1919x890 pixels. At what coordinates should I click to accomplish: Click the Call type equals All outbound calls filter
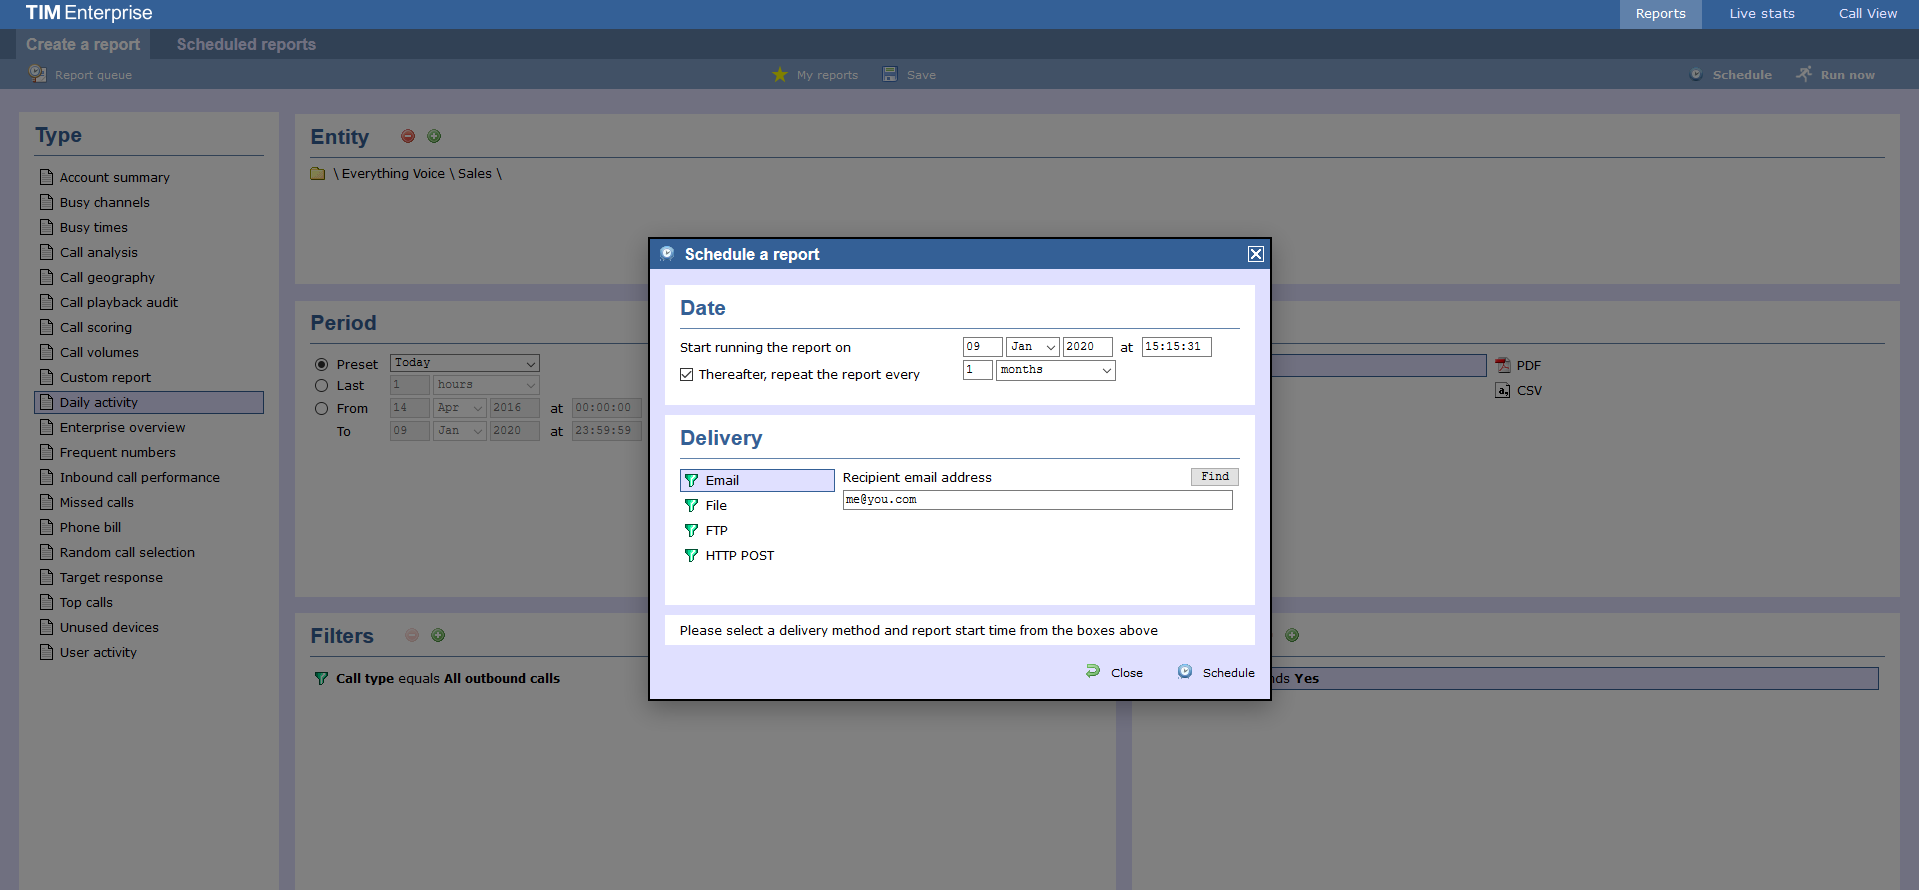(x=448, y=678)
